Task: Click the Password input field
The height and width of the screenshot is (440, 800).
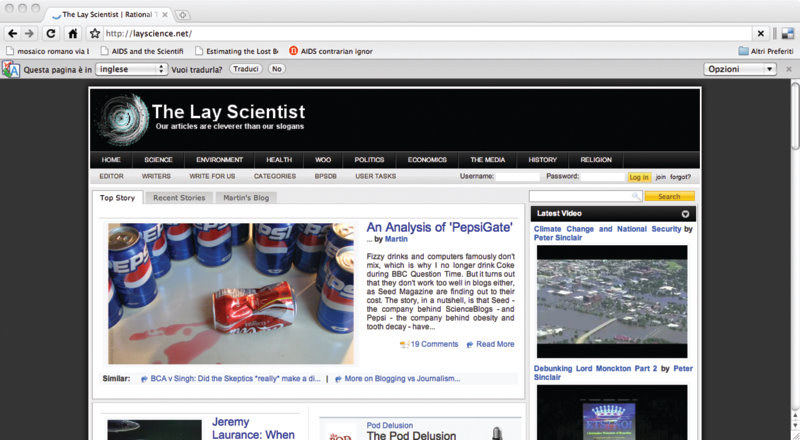Action: (603, 177)
